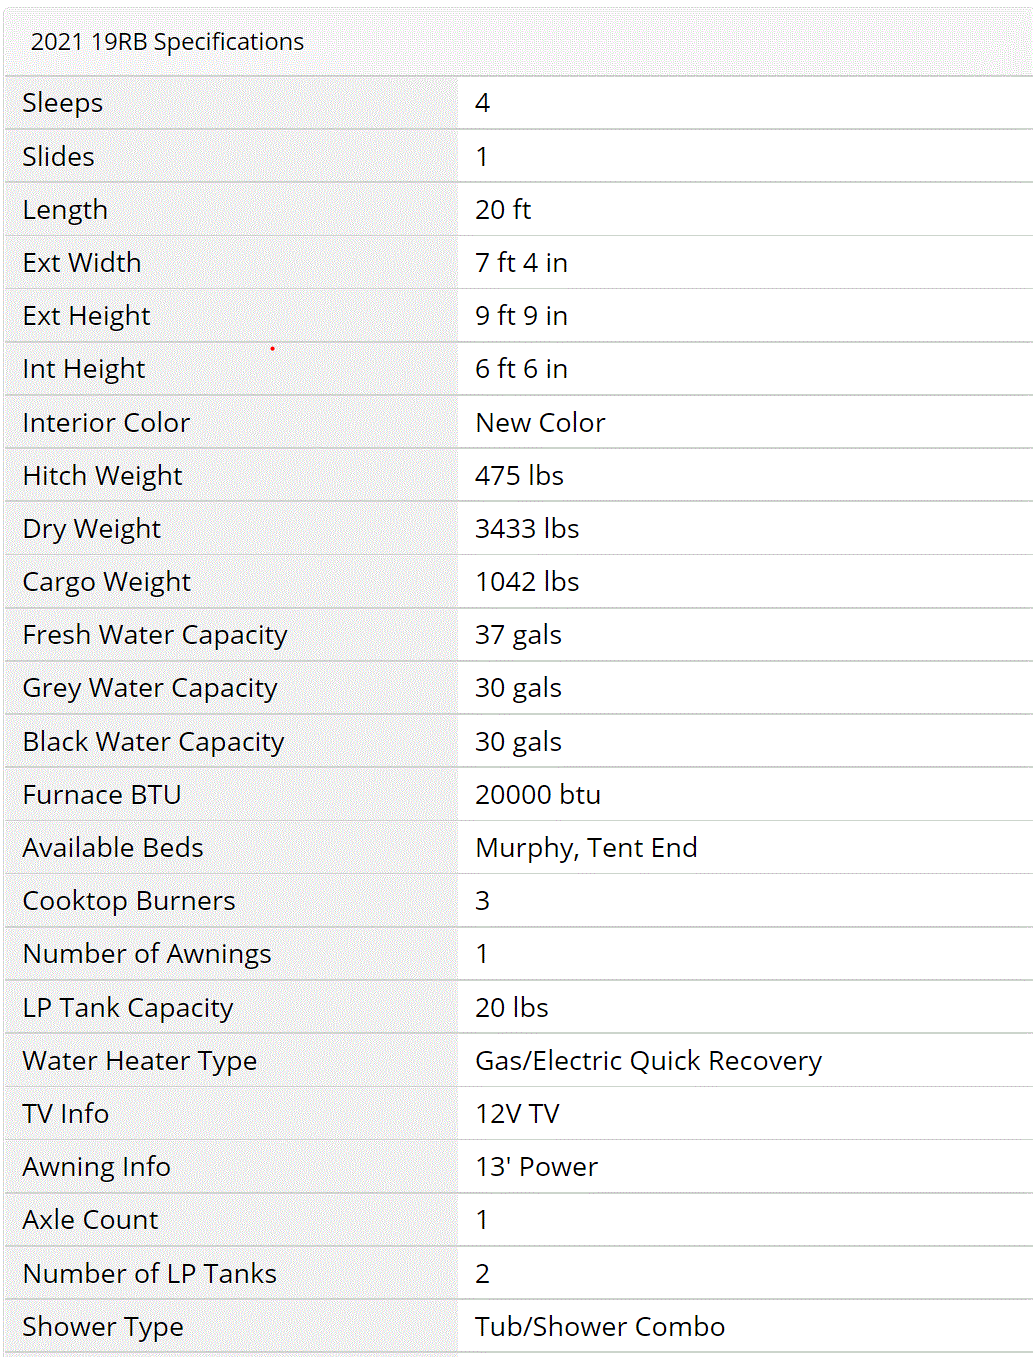Select the Fresh Water Capacity value 37 gals
Image resolution: width=1033 pixels, height=1357 pixels.
point(518,635)
